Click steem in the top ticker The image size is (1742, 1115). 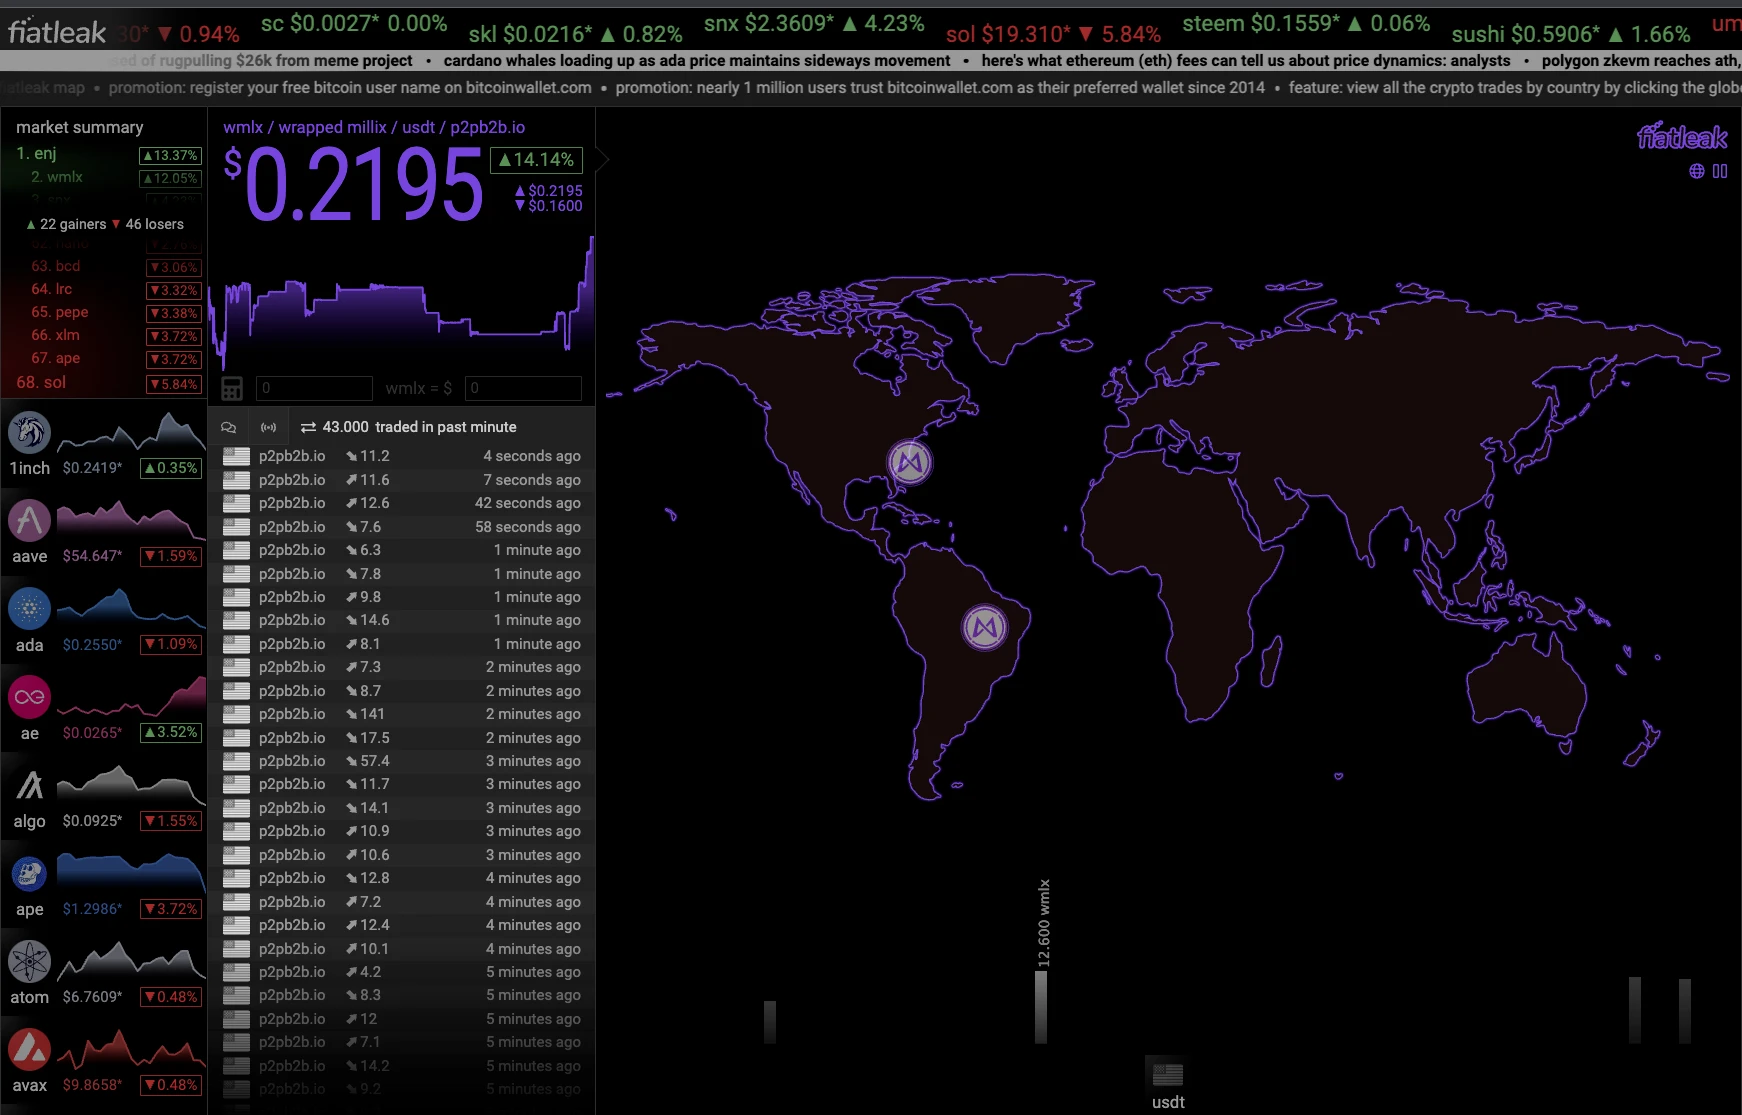click(1306, 23)
